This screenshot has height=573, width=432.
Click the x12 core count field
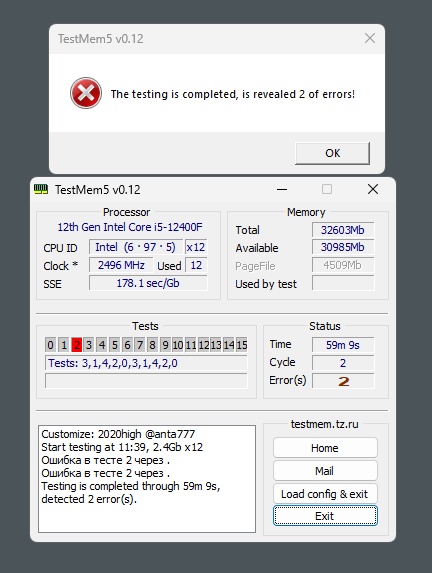point(196,247)
